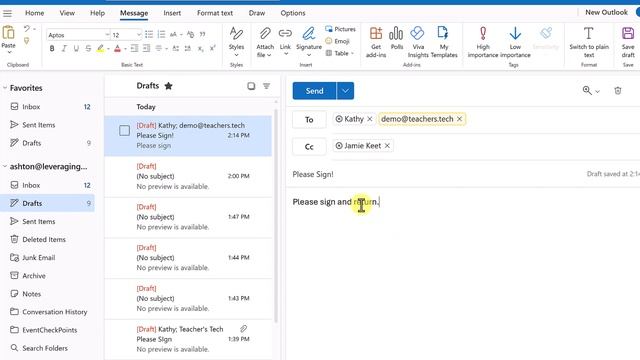Select the Format Painter icon

point(27,41)
